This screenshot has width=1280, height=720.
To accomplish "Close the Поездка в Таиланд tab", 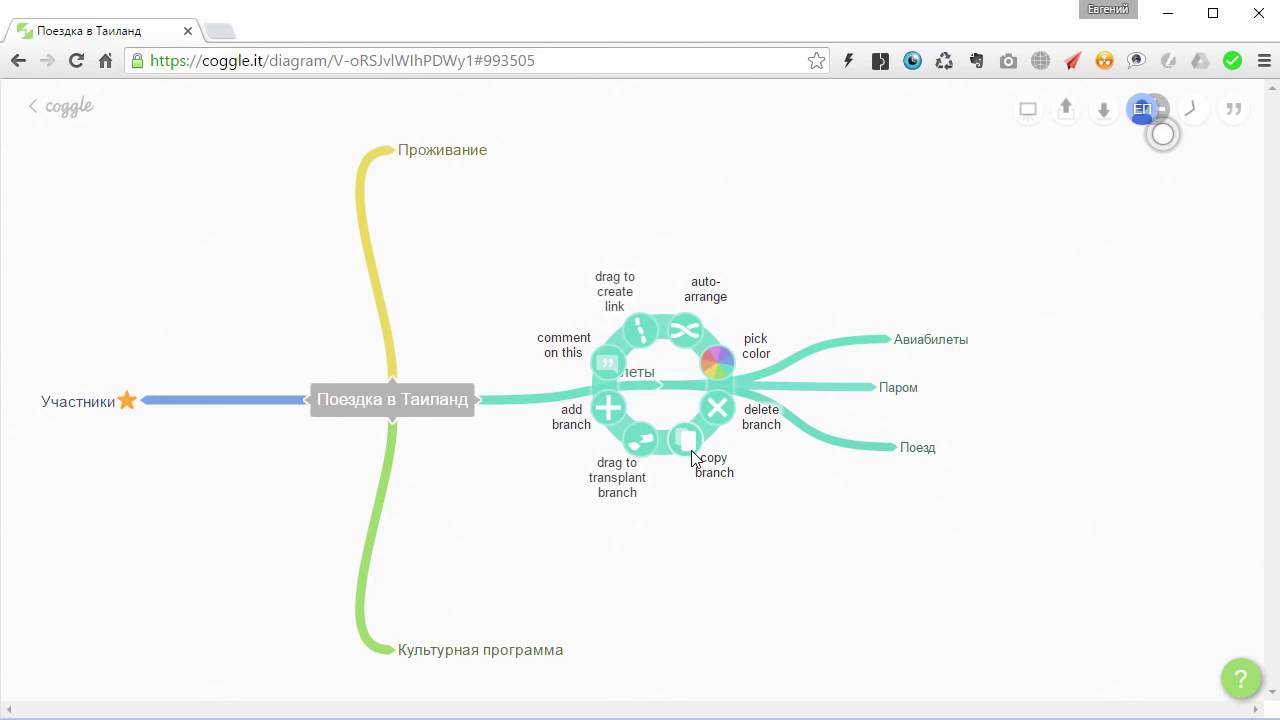I will [188, 31].
